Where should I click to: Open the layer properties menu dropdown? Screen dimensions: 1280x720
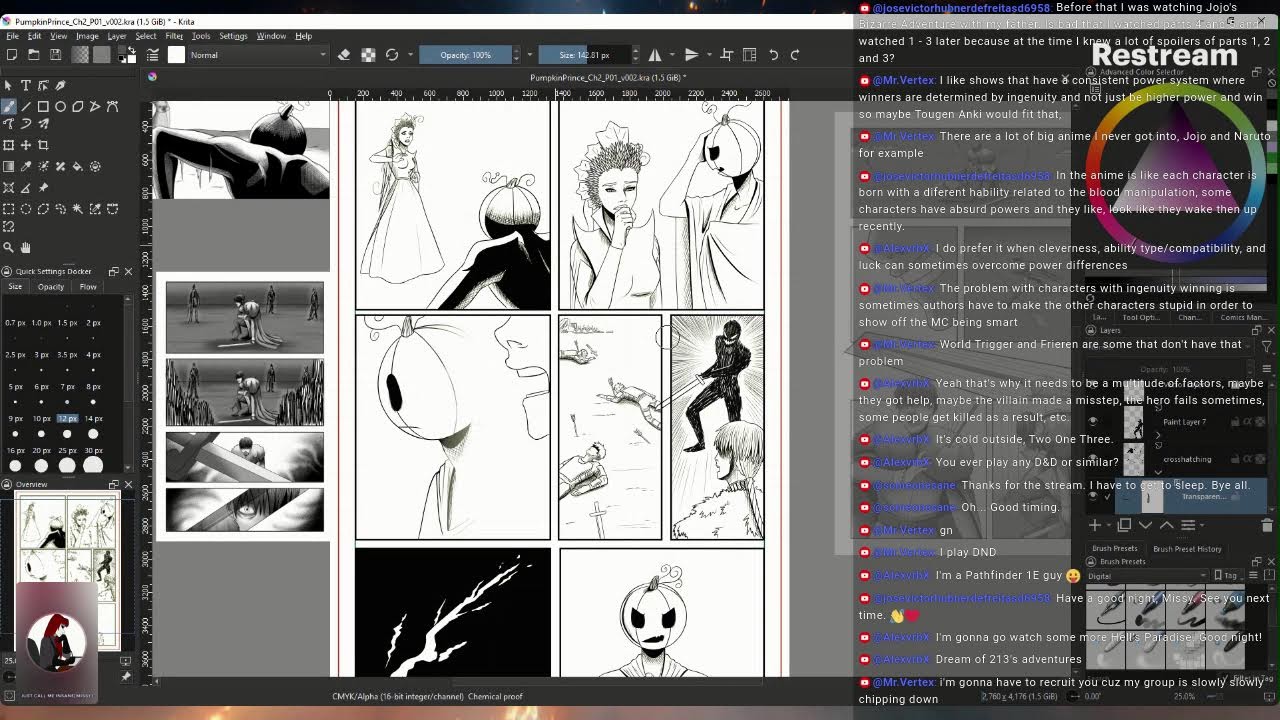(x=1190, y=525)
